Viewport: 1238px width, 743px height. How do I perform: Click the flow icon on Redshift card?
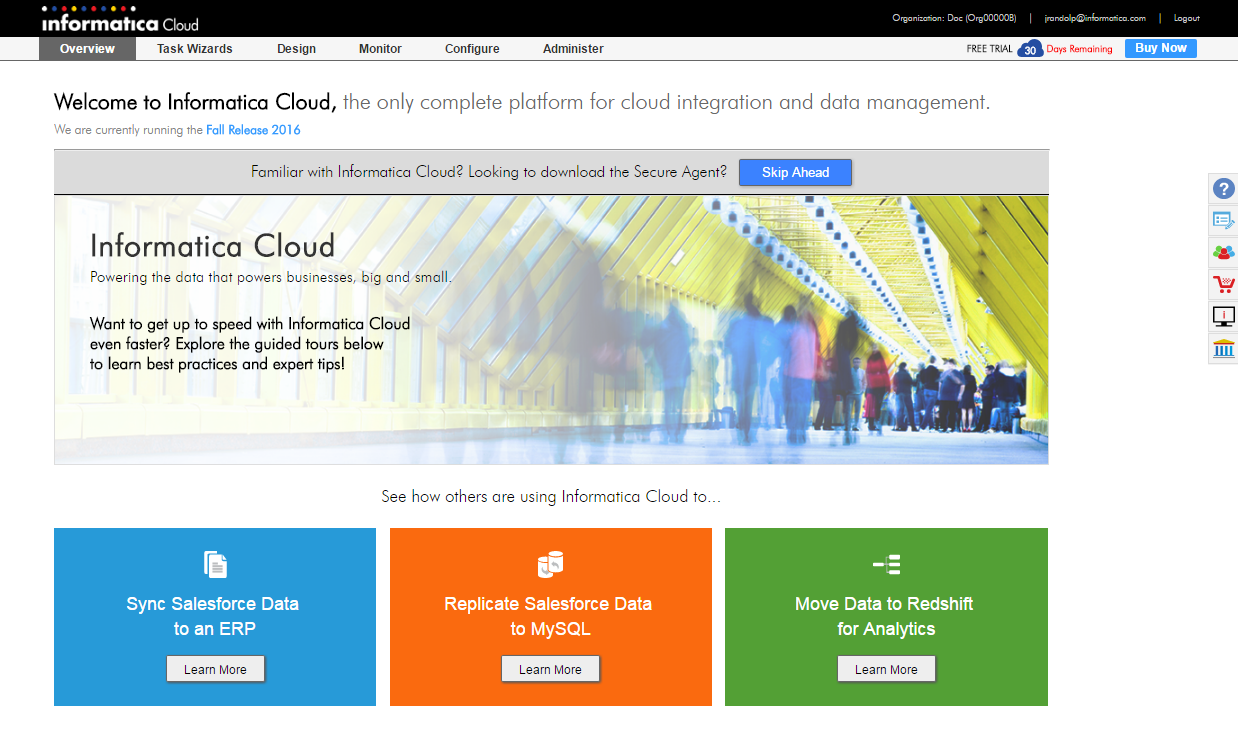click(886, 565)
